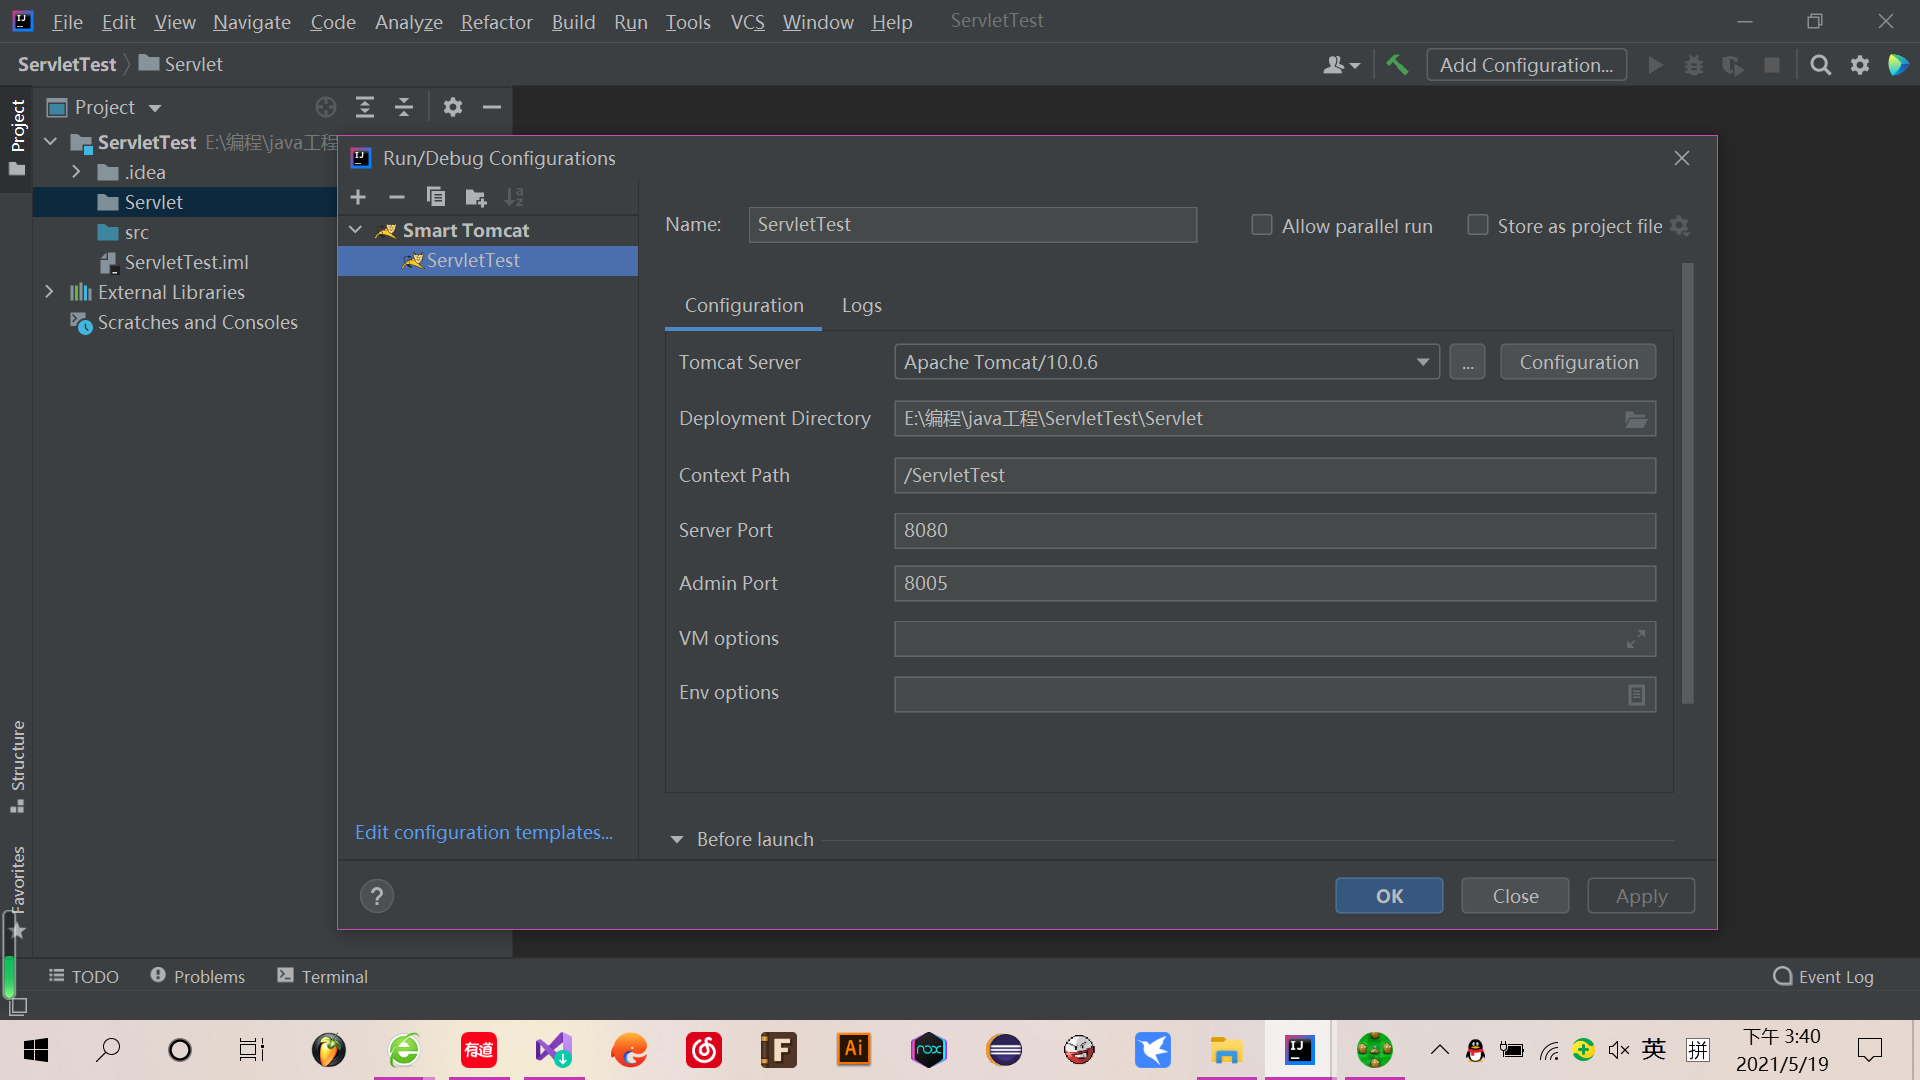Collapse the Before launch section

coord(677,840)
